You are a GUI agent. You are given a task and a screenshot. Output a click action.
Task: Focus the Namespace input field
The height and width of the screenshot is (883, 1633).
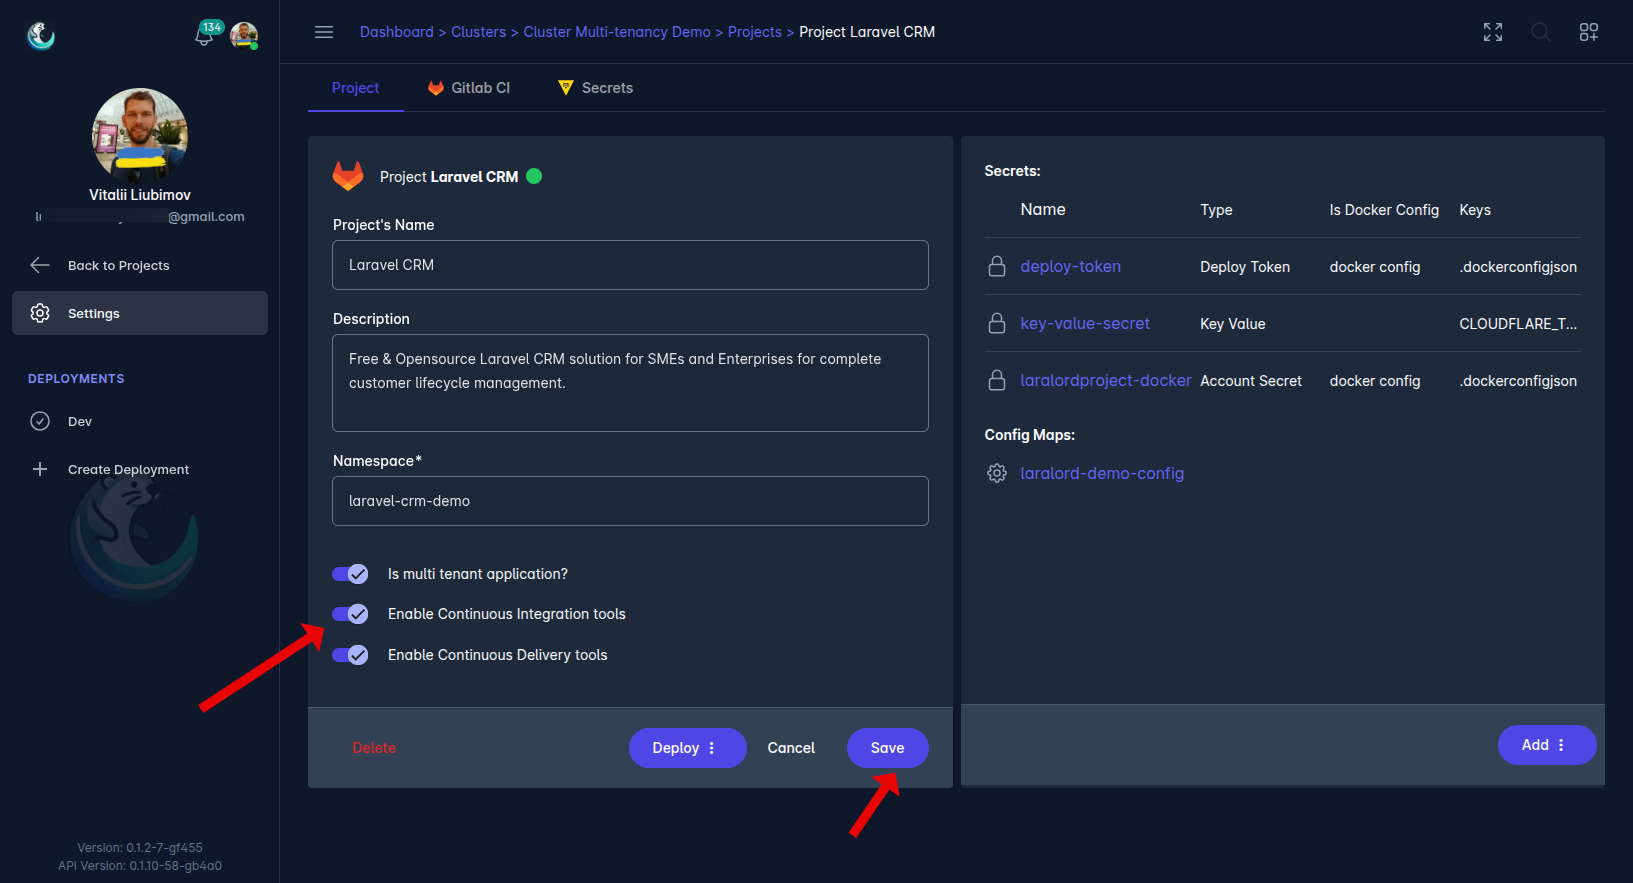pos(630,501)
